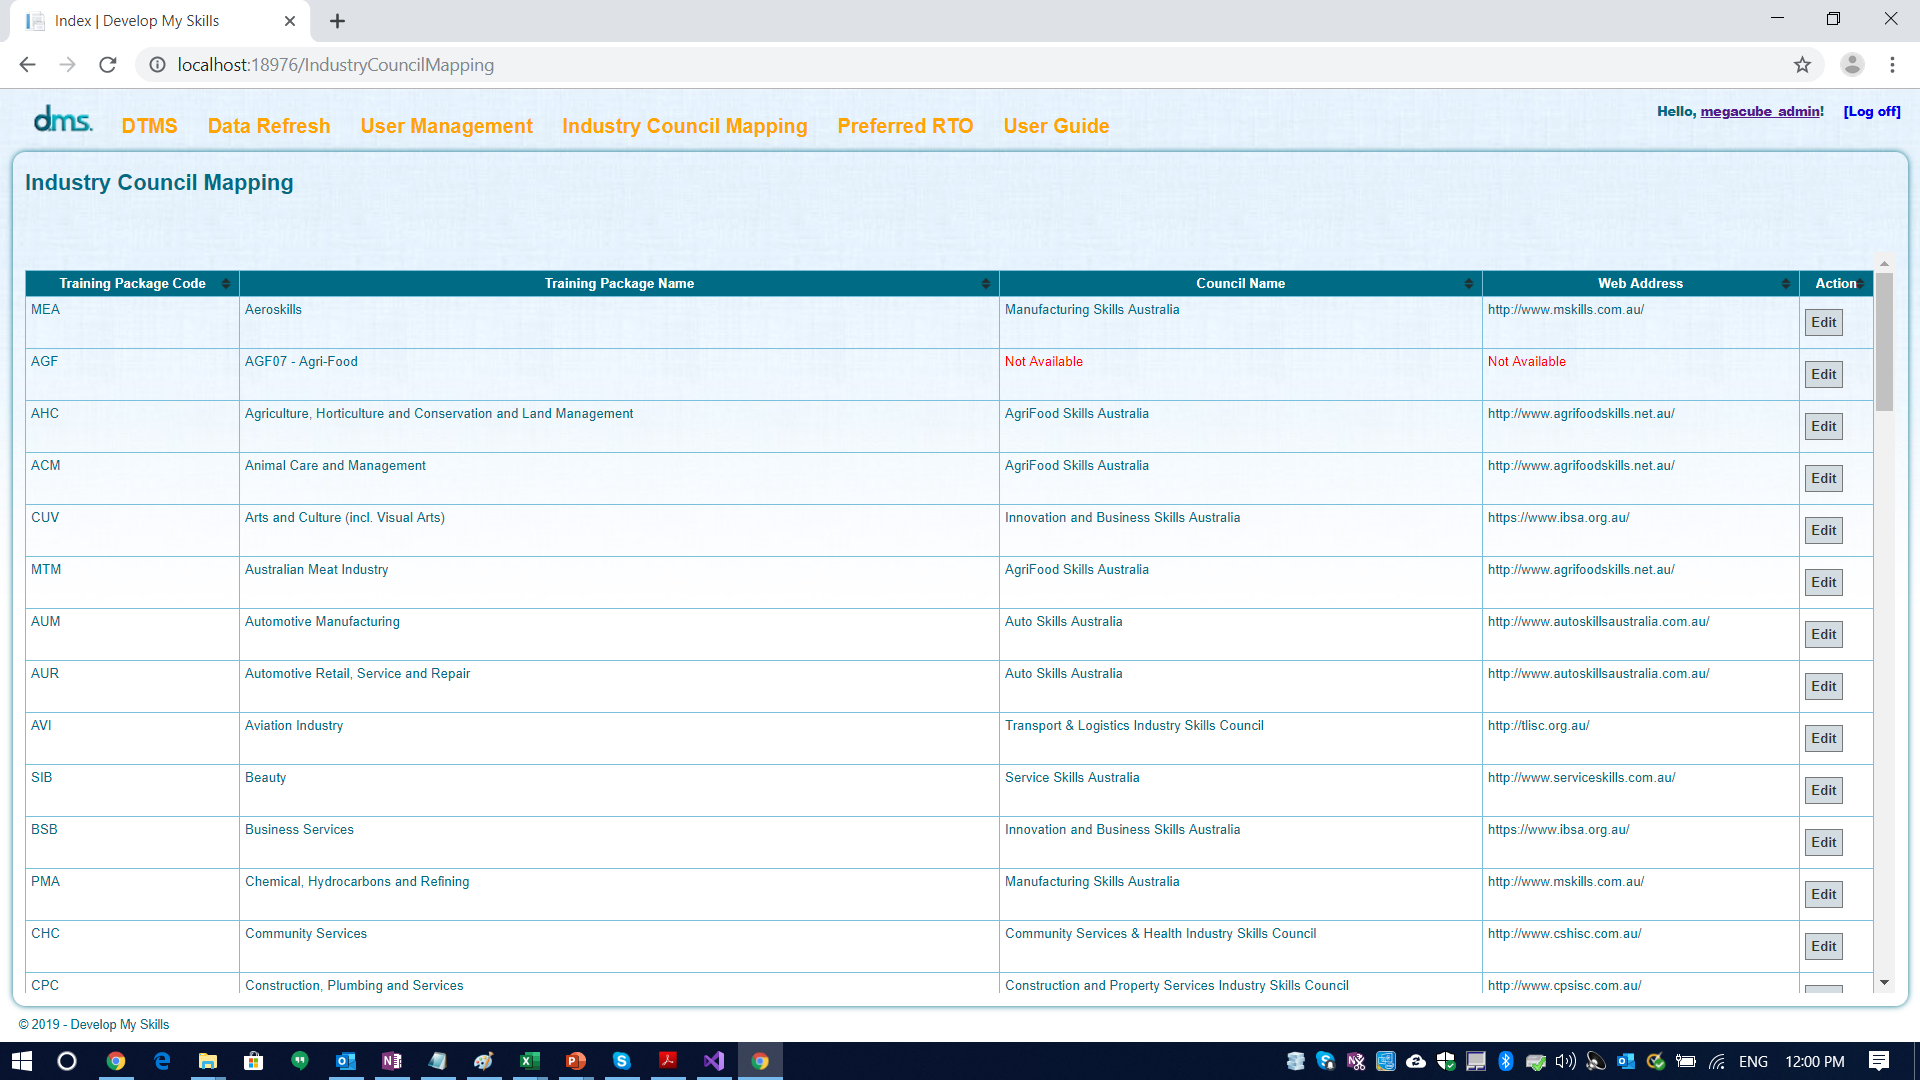Edit the Automotive Manufacturing row
Screen dimensions: 1920x1080
point(1823,635)
